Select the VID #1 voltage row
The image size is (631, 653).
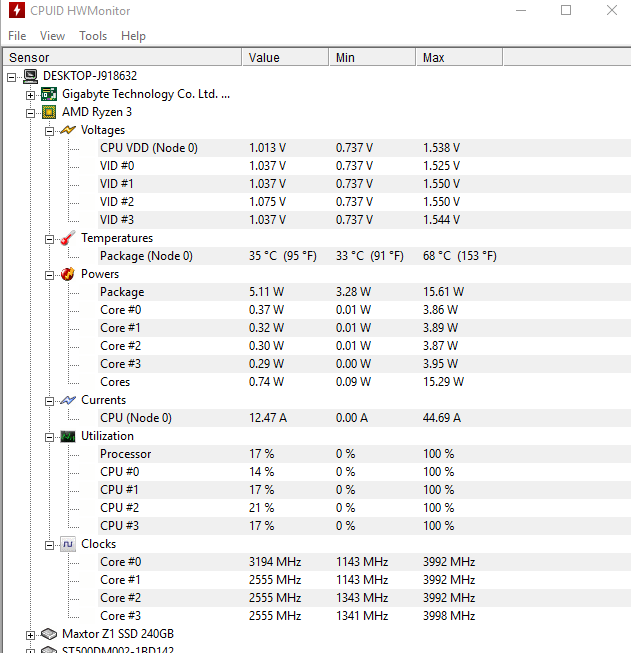[364, 184]
